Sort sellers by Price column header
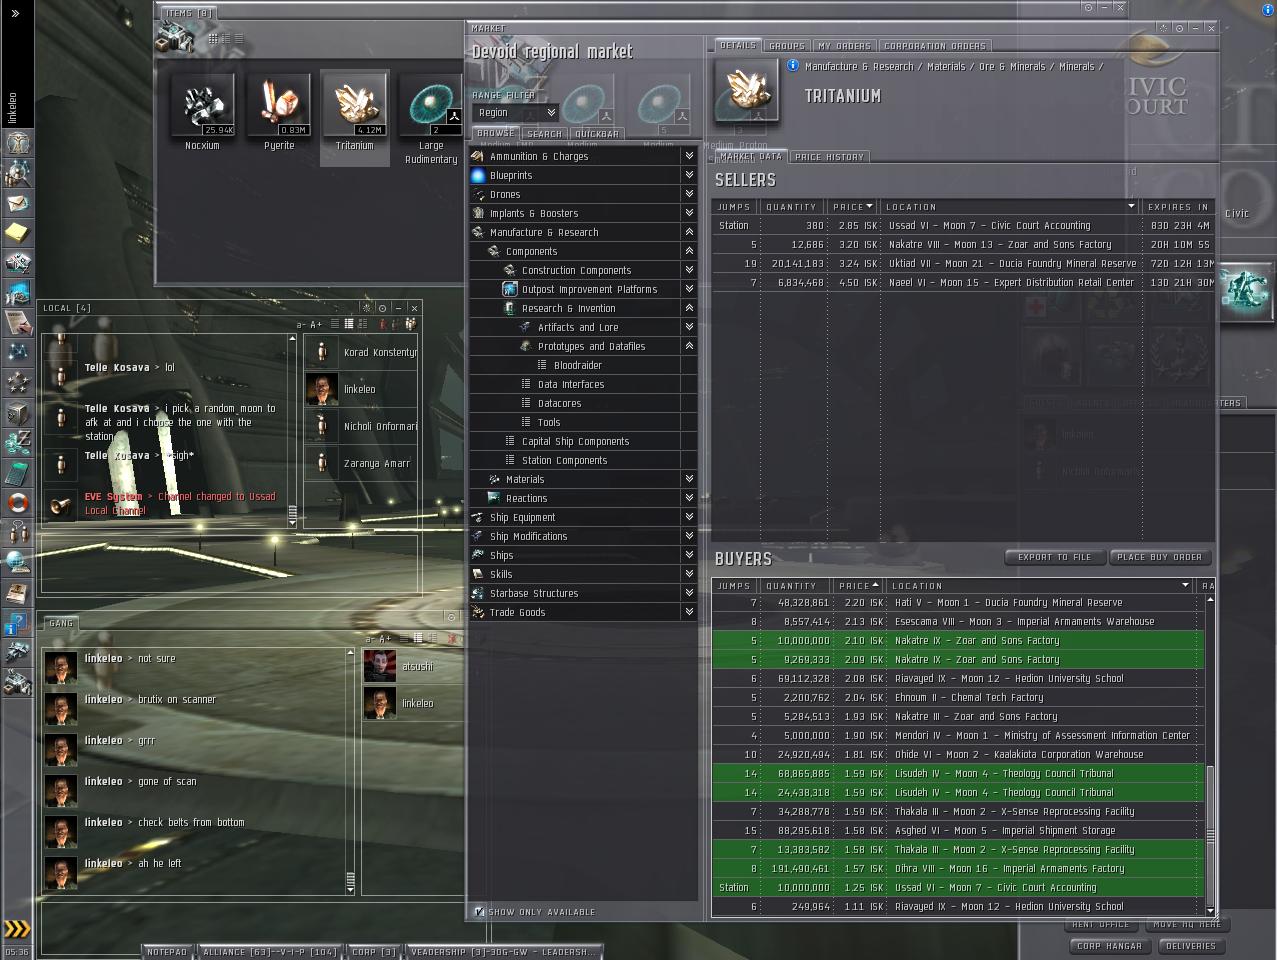 851,207
